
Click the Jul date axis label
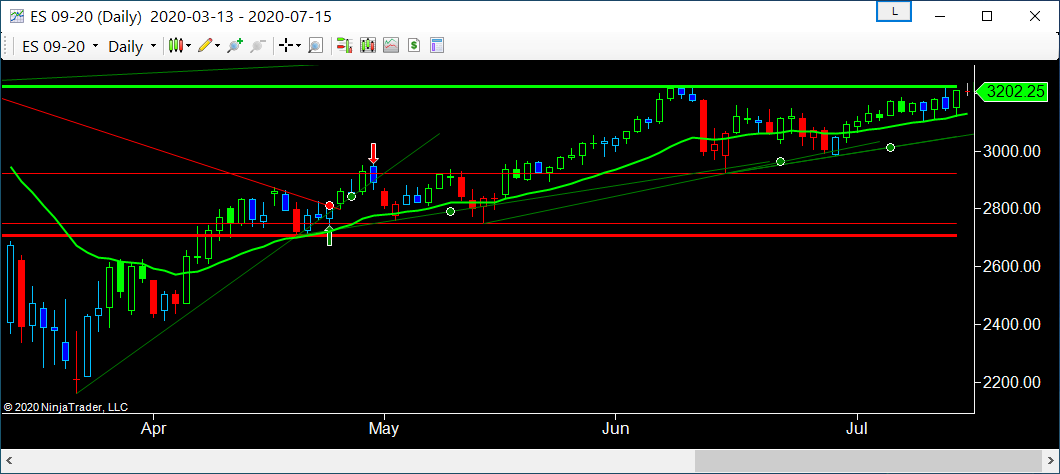click(x=857, y=429)
